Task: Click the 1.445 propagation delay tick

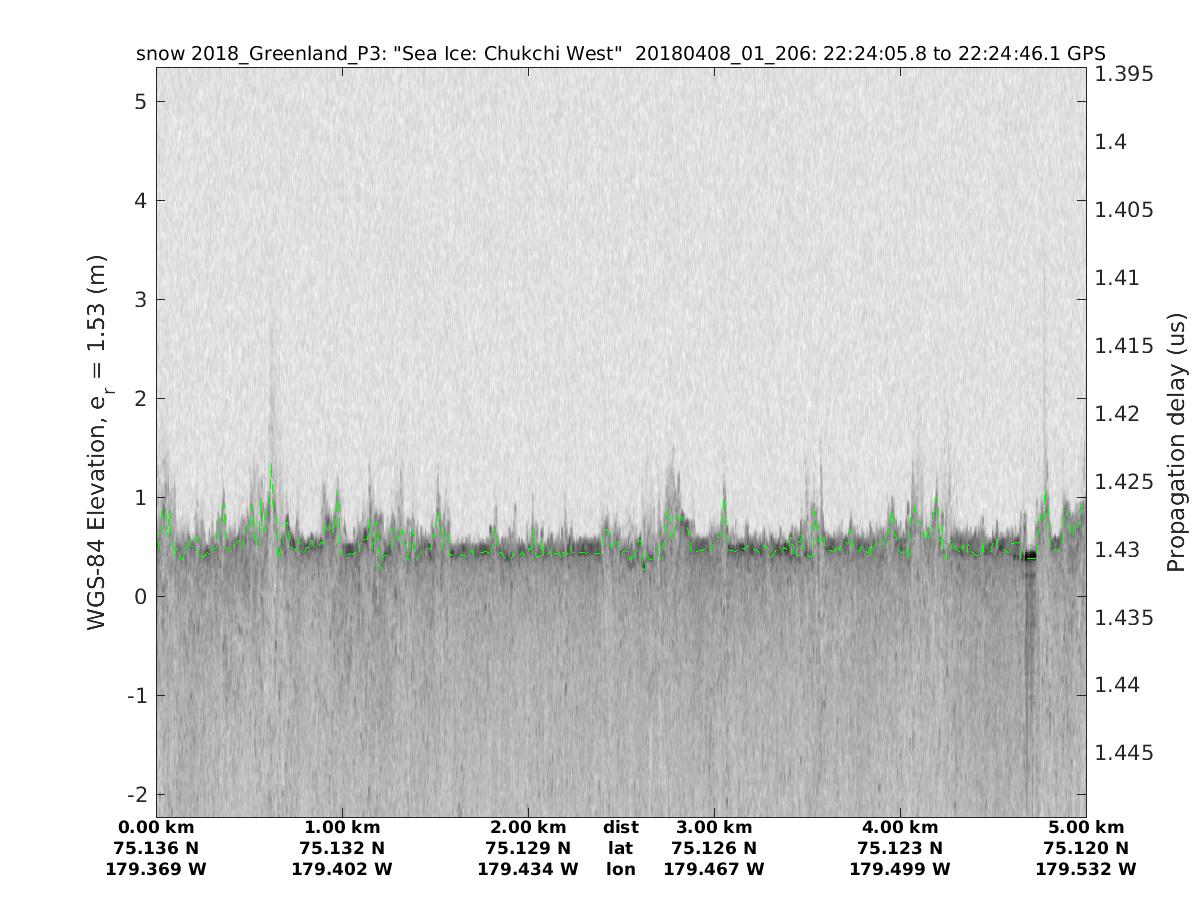Action: (1124, 752)
